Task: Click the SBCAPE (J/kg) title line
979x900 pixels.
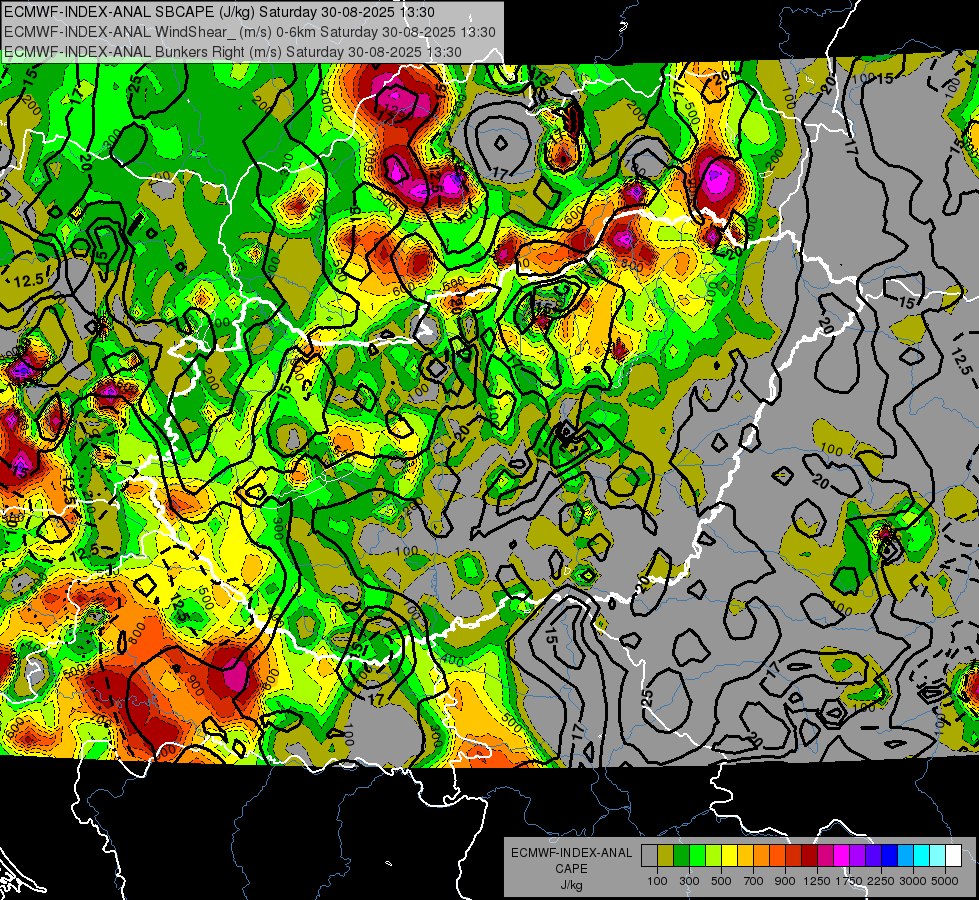Action: [x=219, y=12]
